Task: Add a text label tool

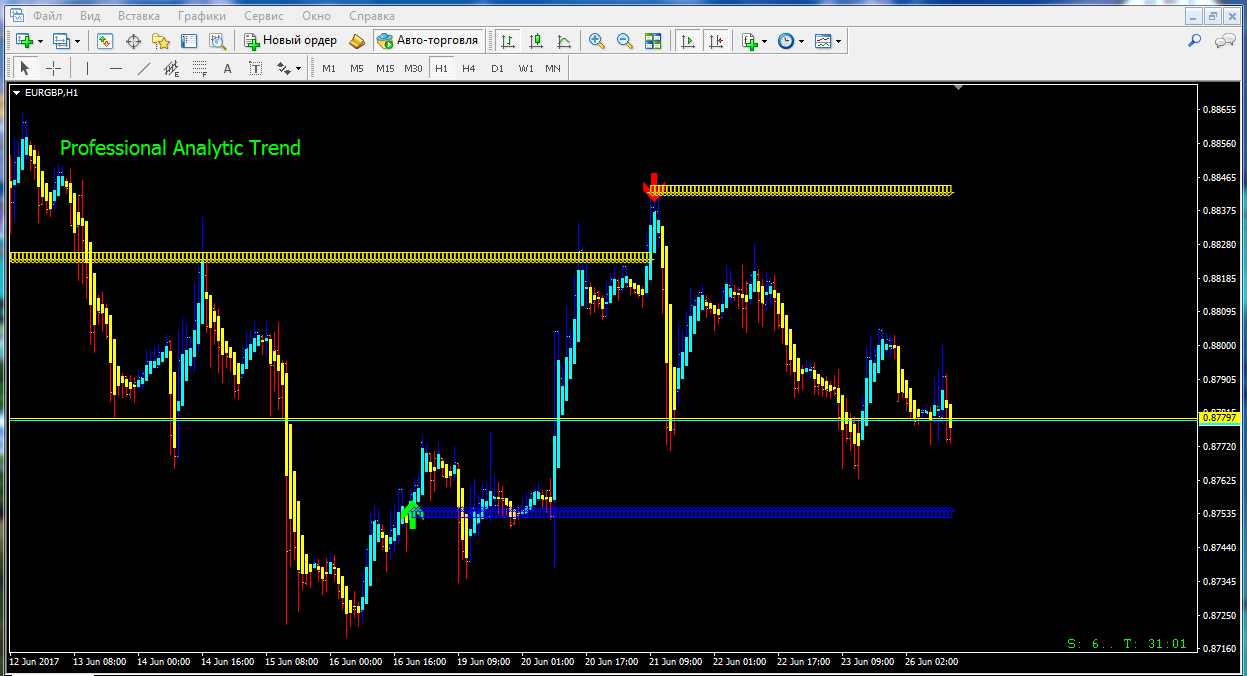Action: 227,68
